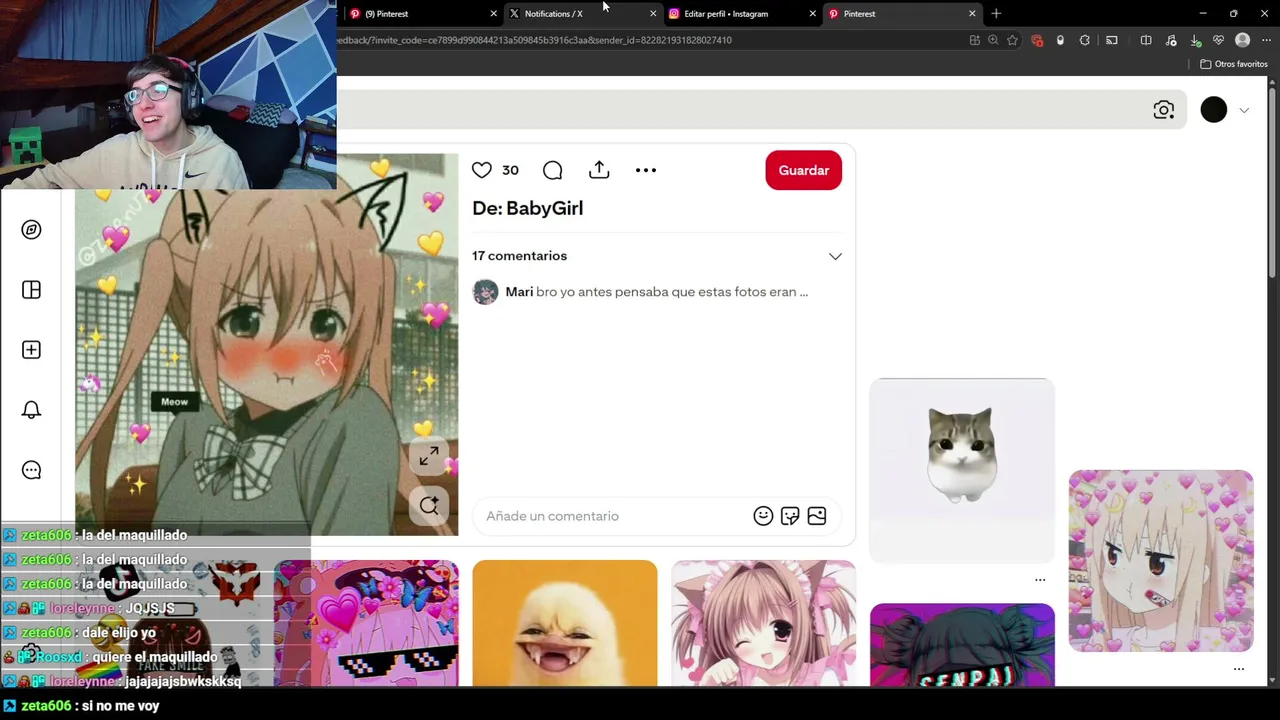The width and height of the screenshot is (1280, 720).
Task: Expand the pin image to fullscreen
Action: tap(429, 456)
